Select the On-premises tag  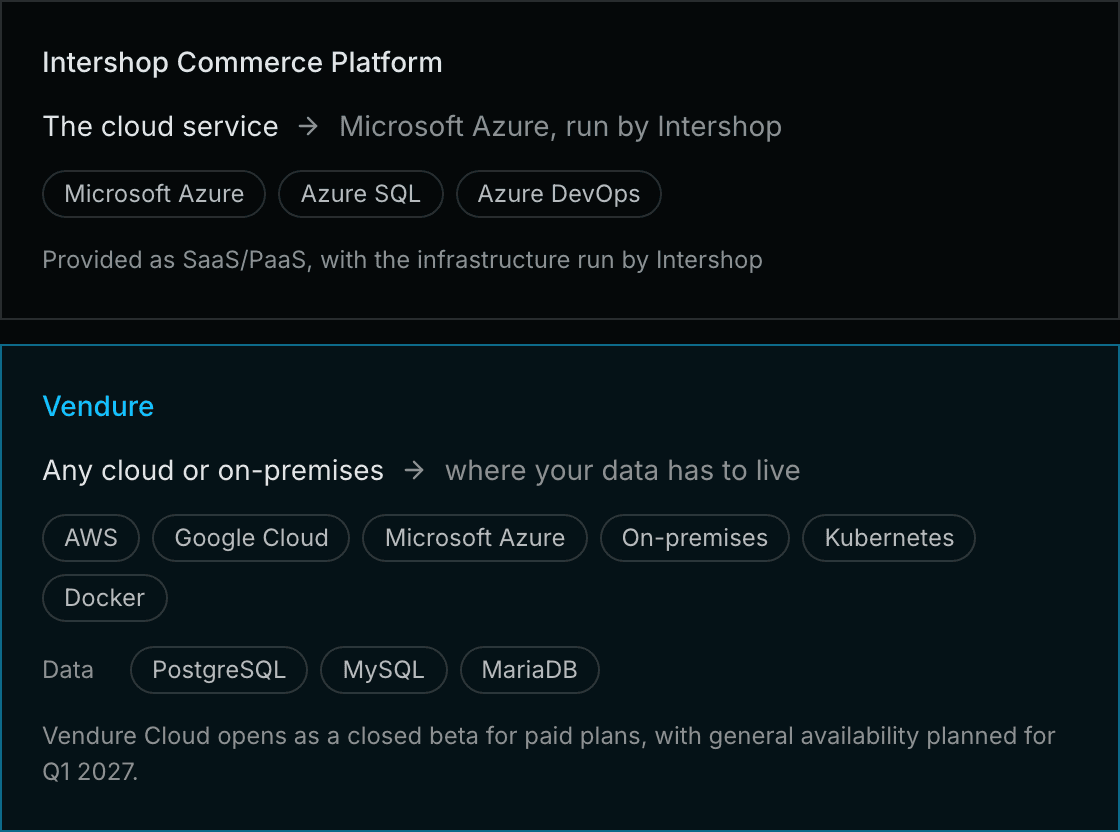click(695, 538)
